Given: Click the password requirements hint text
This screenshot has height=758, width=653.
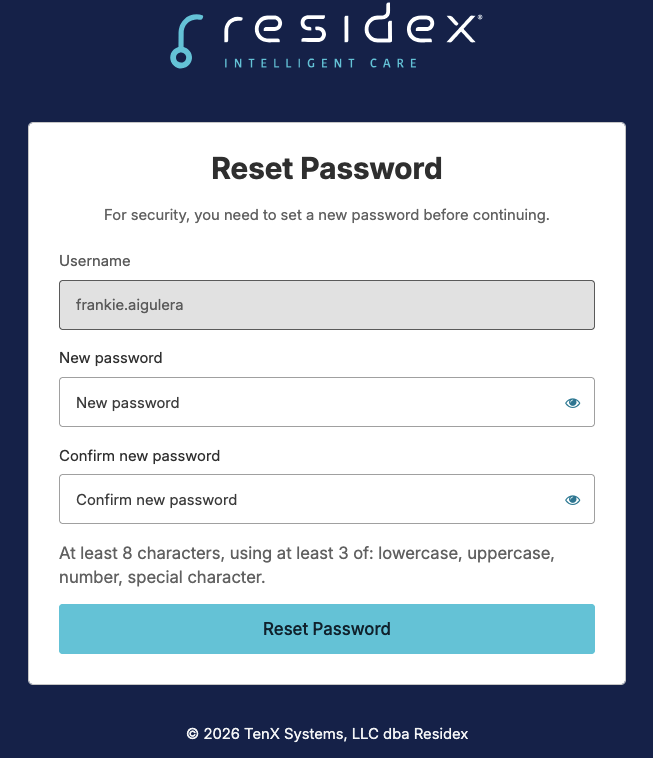Looking at the screenshot, I should (x=307, y=565).
